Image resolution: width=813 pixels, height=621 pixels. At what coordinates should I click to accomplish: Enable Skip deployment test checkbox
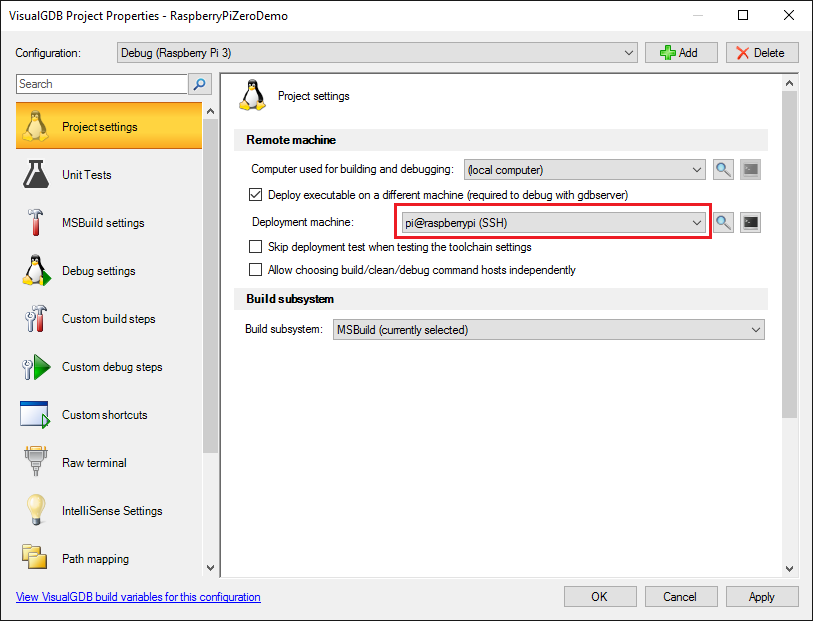tap(256, 247)
